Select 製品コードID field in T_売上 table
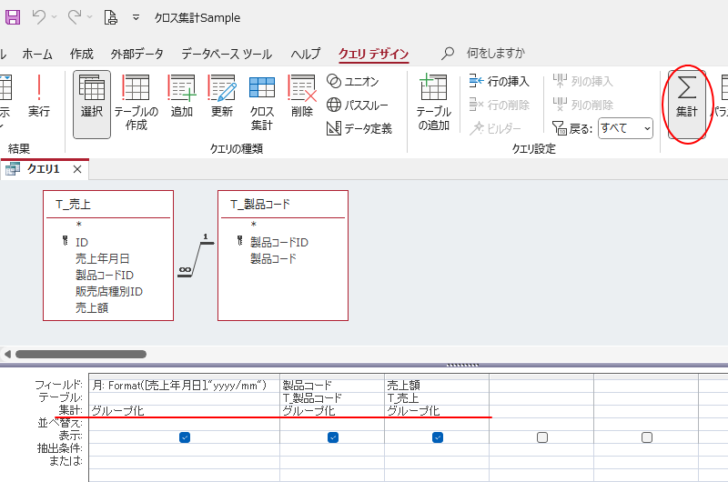Screen dimensions: 728x482 104,275
